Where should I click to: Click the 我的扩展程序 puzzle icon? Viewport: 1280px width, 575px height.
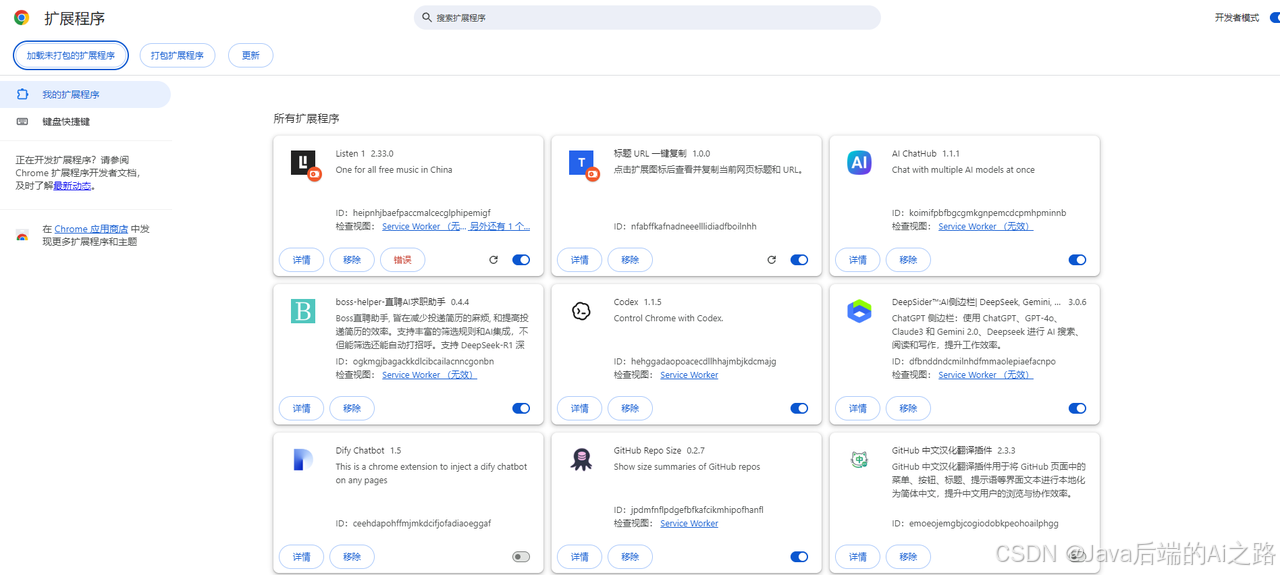coord(22,94)
